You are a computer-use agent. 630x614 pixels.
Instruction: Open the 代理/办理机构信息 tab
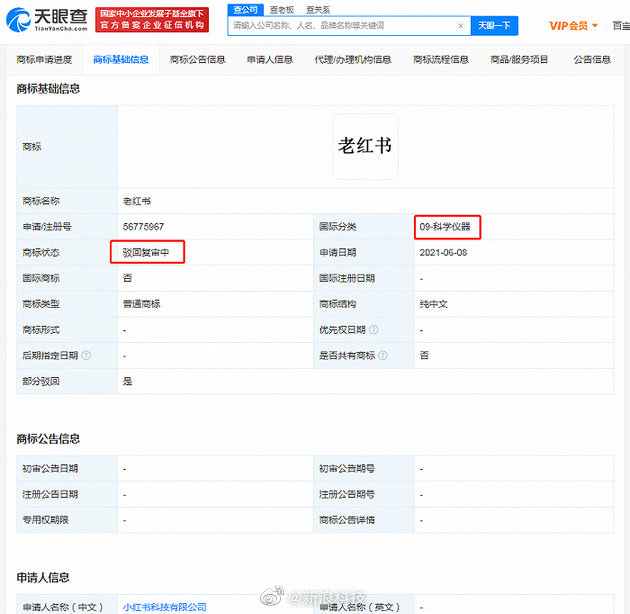click(352, 60)
